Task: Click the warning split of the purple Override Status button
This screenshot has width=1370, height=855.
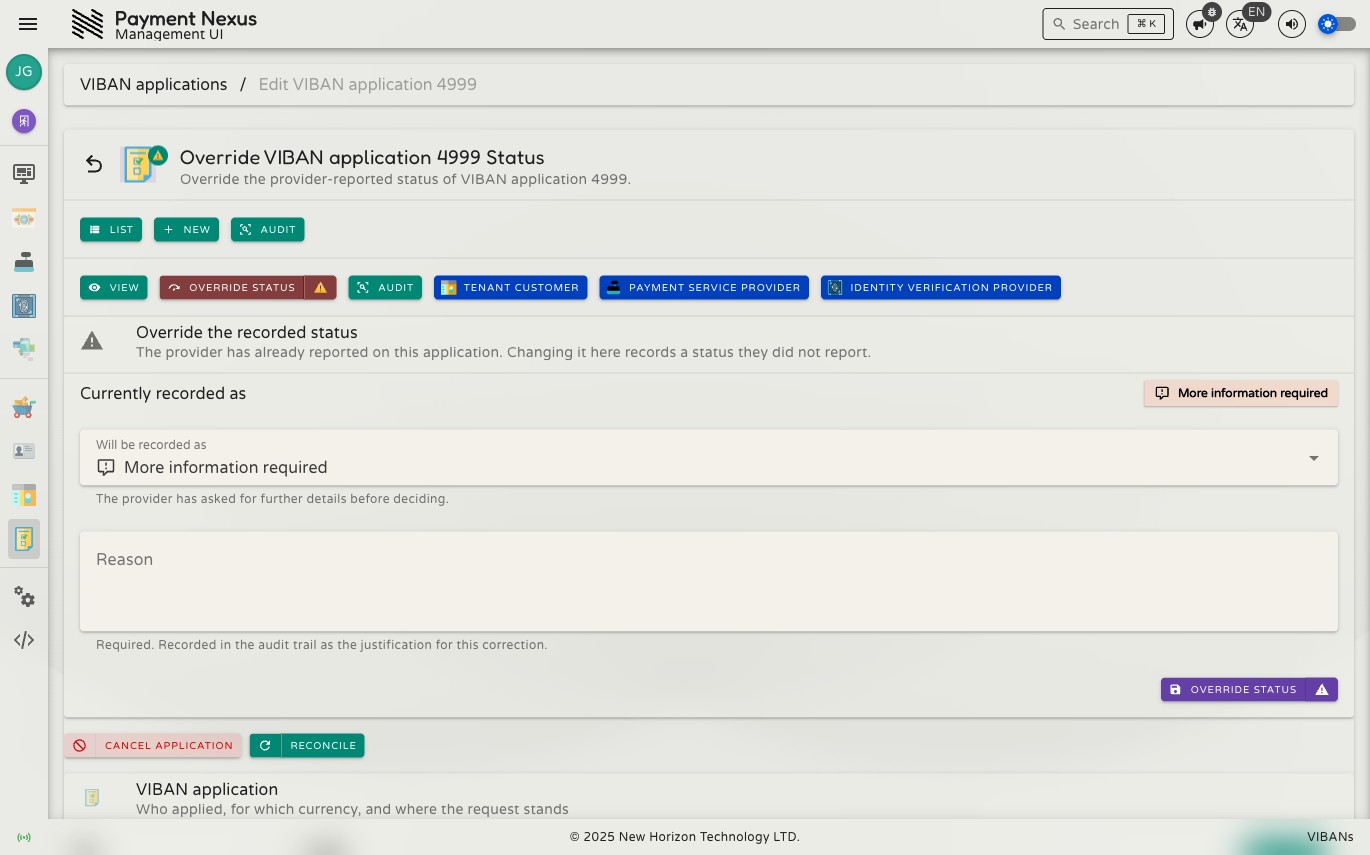Action: (x=1322, y=690)
